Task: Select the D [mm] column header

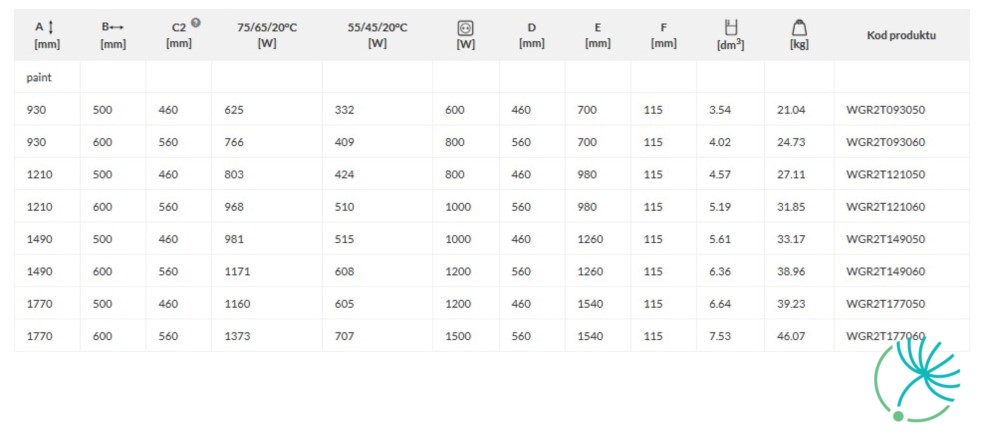Action: (x=532, y=35)
